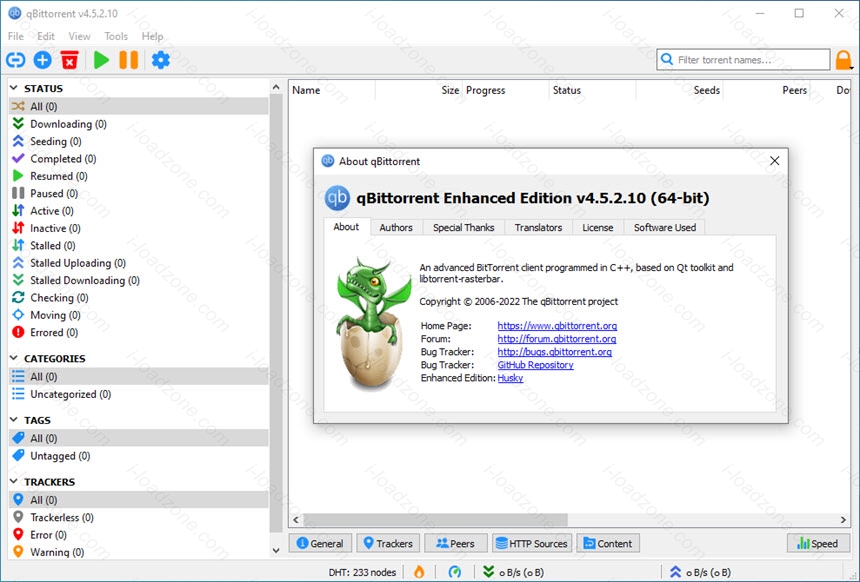Screen dimensions: 860x582
Task: Click the flame connection status icon
Action: (x=419, y=572)
